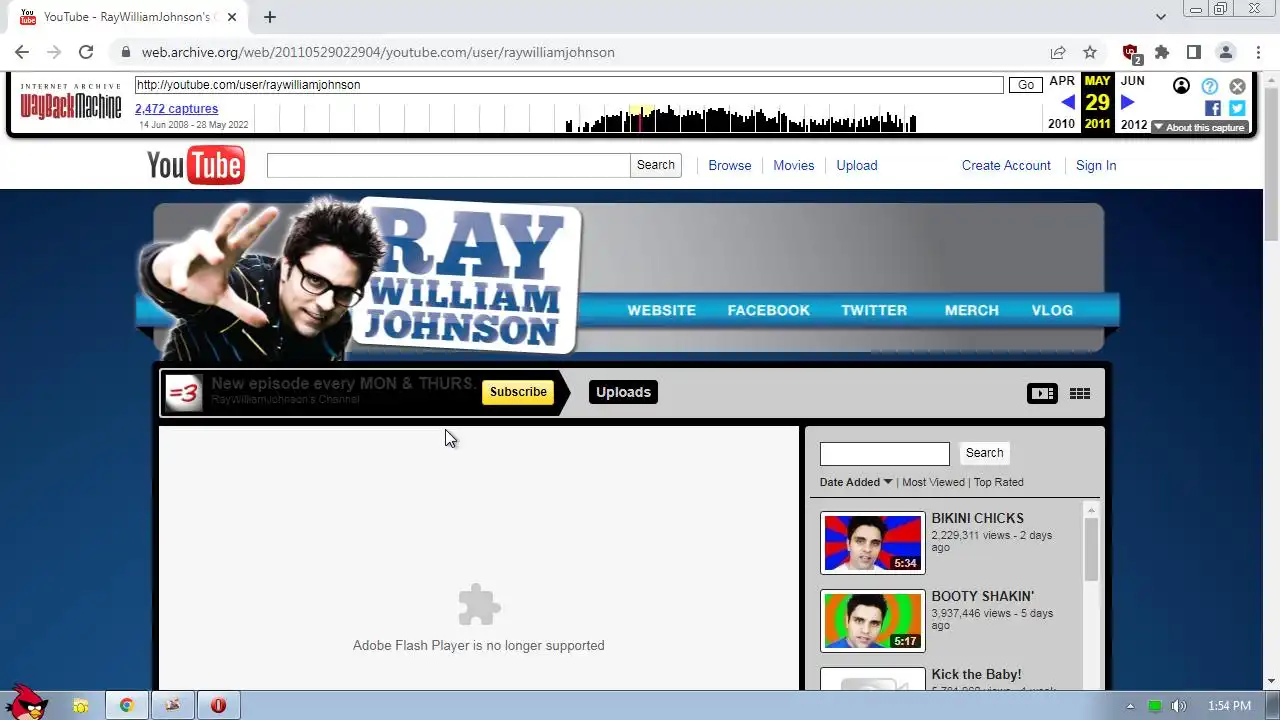1280x720 pixels.
Task: Sort videos by Most Viewed
Action: tap(934, 482)
